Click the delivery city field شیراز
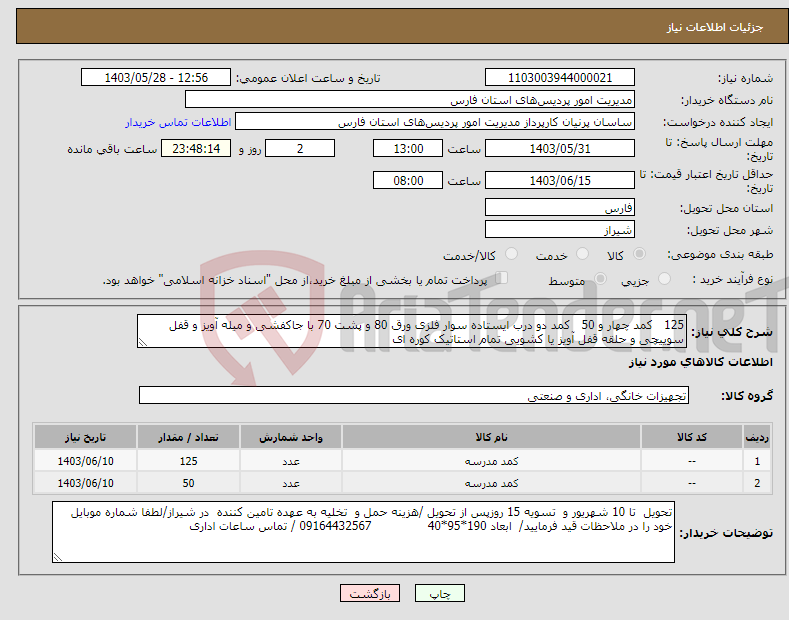Screen dimensions: 789x620 click(560, 229)
